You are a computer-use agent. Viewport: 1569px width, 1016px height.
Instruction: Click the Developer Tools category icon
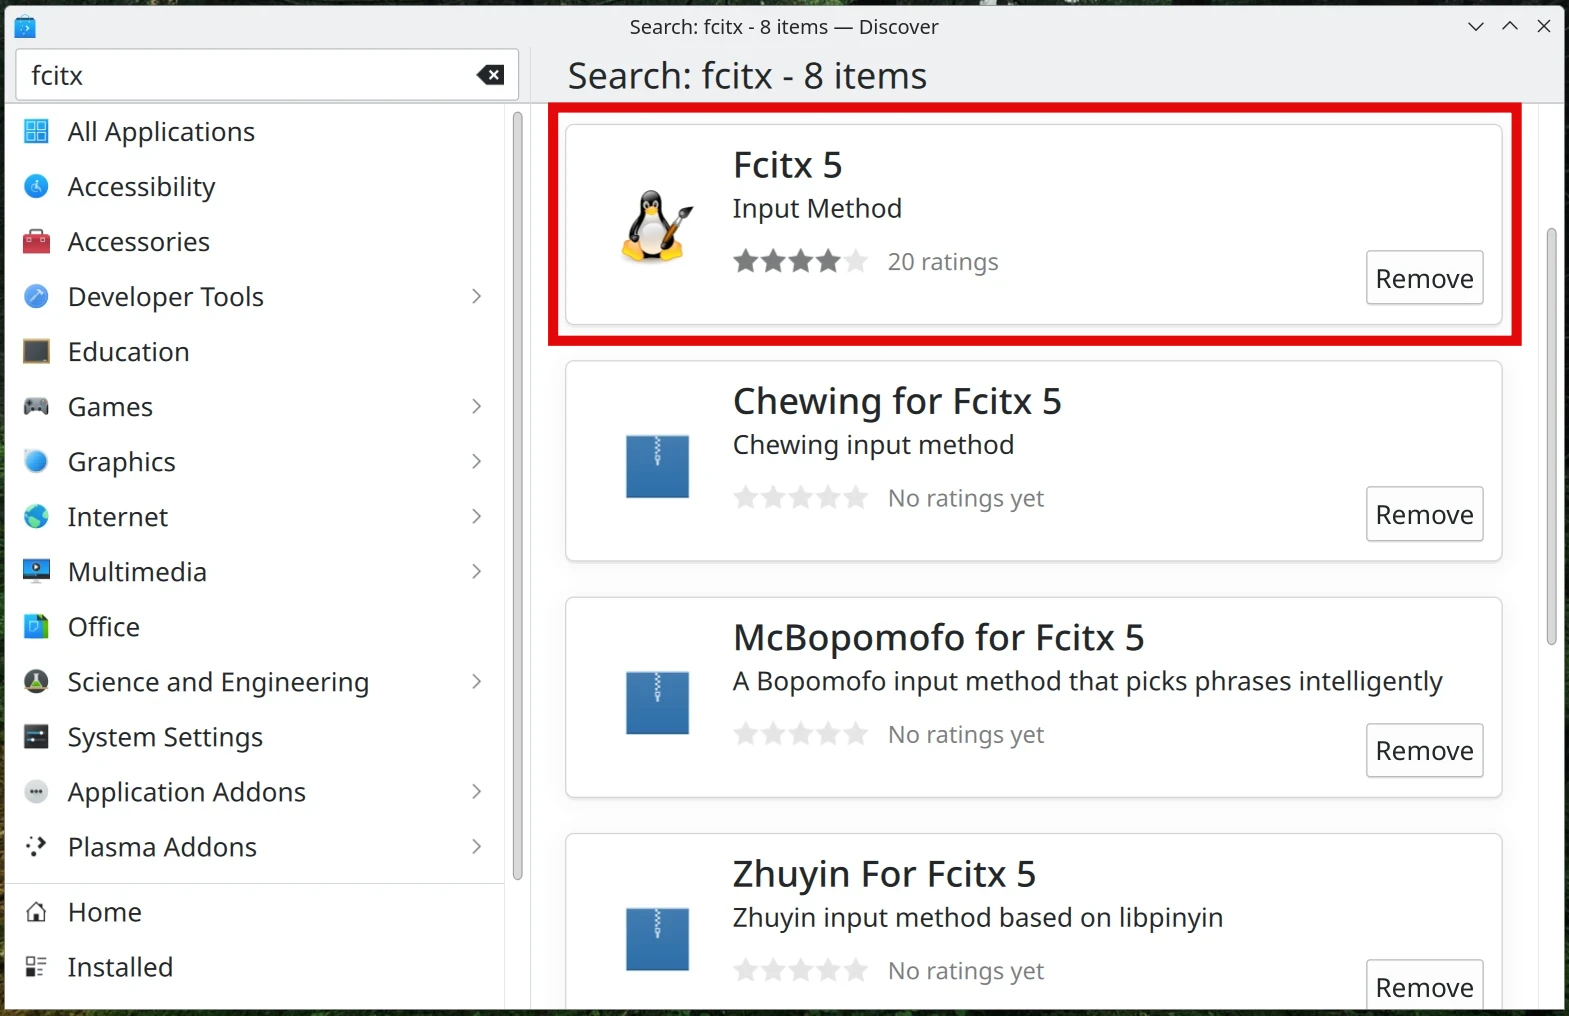coord(36,296)
